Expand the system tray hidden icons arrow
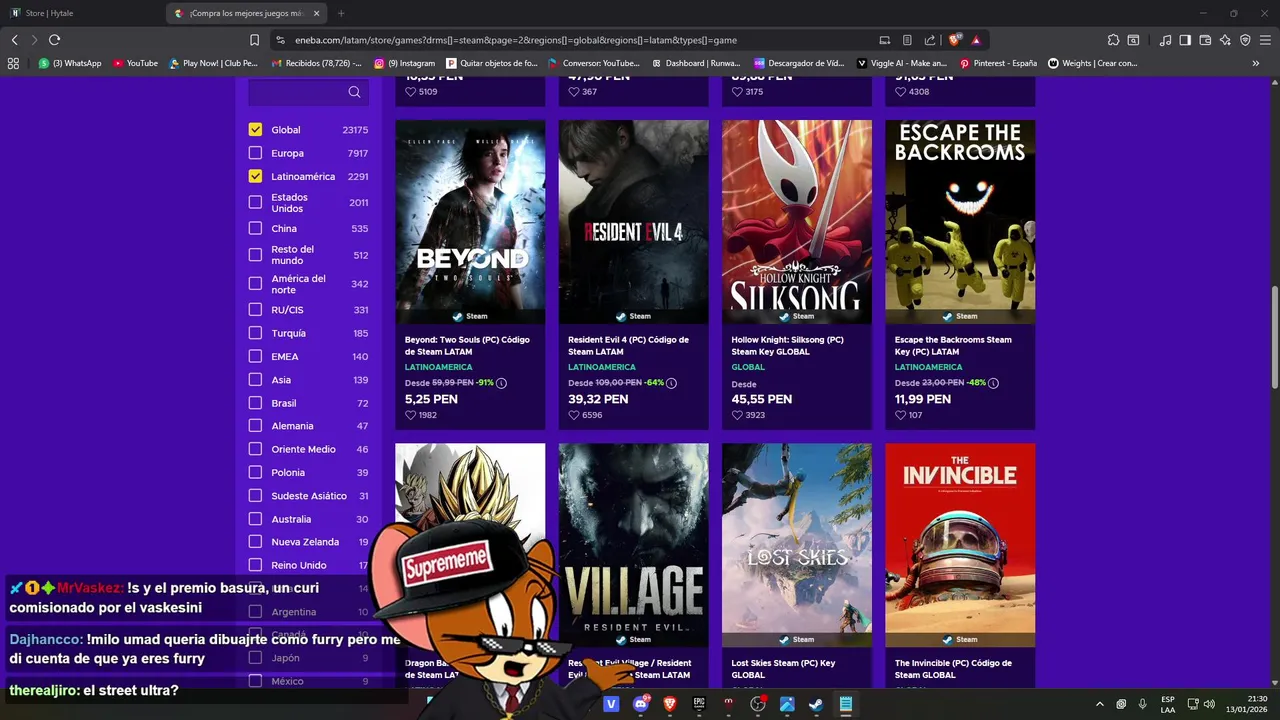Screen dimensions: 1280x720 [1100, 704]
